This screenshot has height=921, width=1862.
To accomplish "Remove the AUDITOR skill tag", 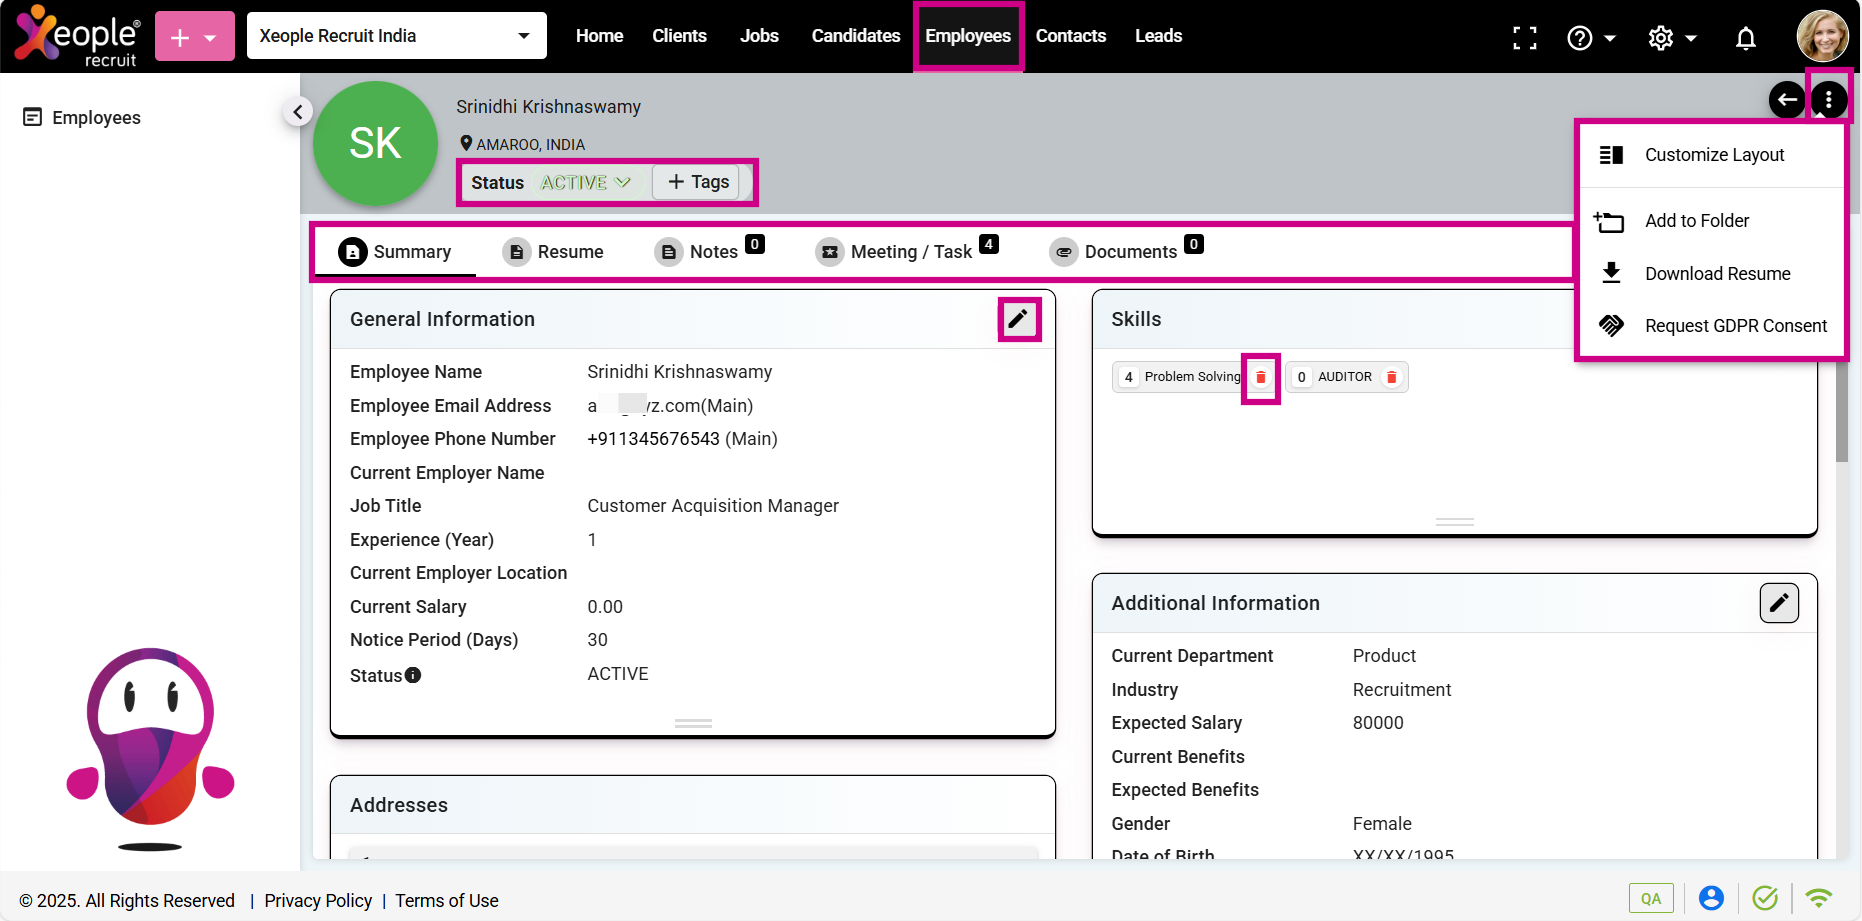I will (x=1391, y=377).
